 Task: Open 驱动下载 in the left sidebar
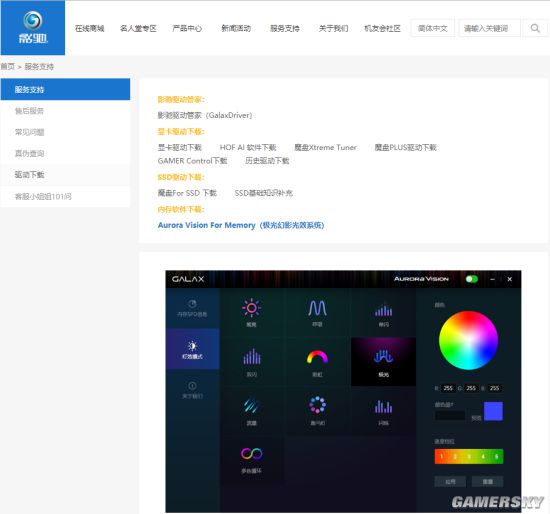click(x=65, y=175)
